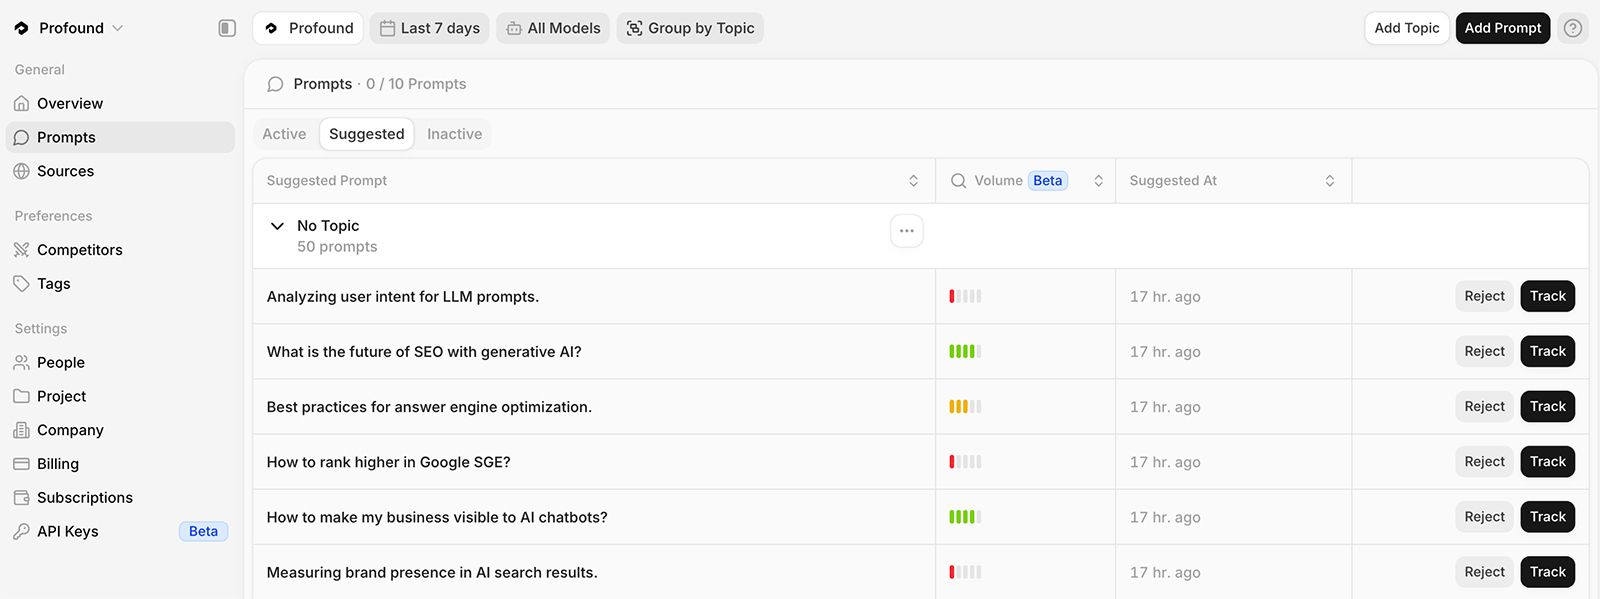Open Sources in the sidebar
Screen dimensions: 1600x599
point(120,171)
